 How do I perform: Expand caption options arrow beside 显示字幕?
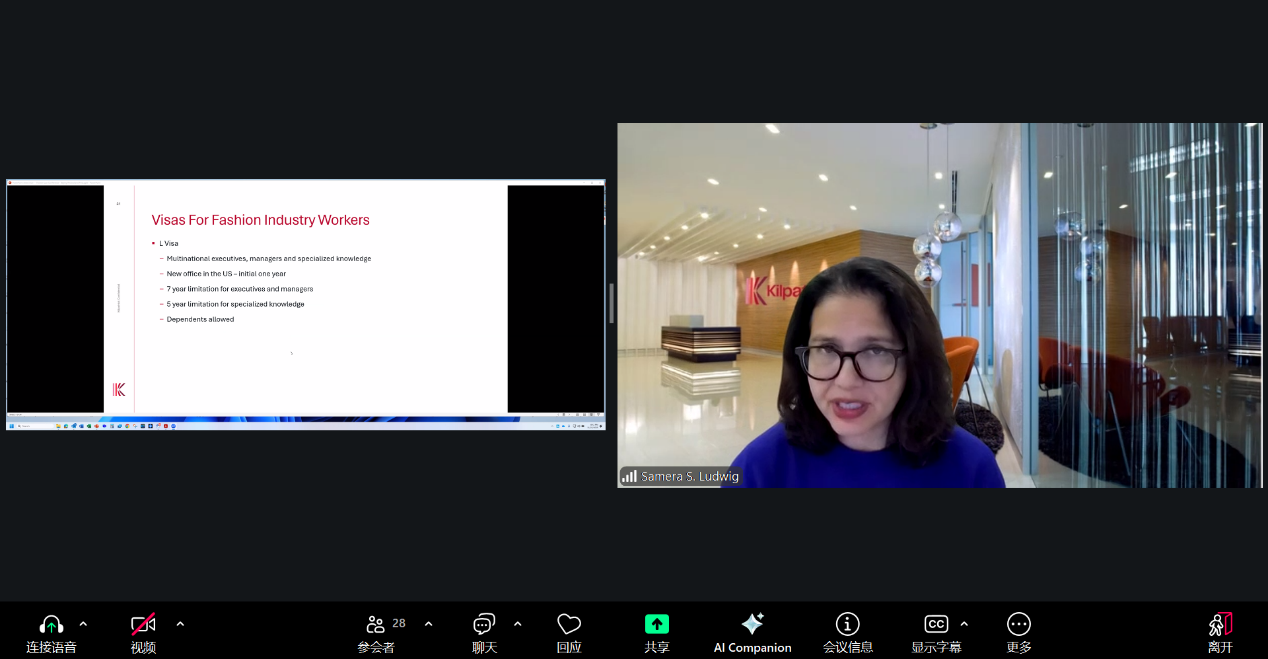click(964, 624)
